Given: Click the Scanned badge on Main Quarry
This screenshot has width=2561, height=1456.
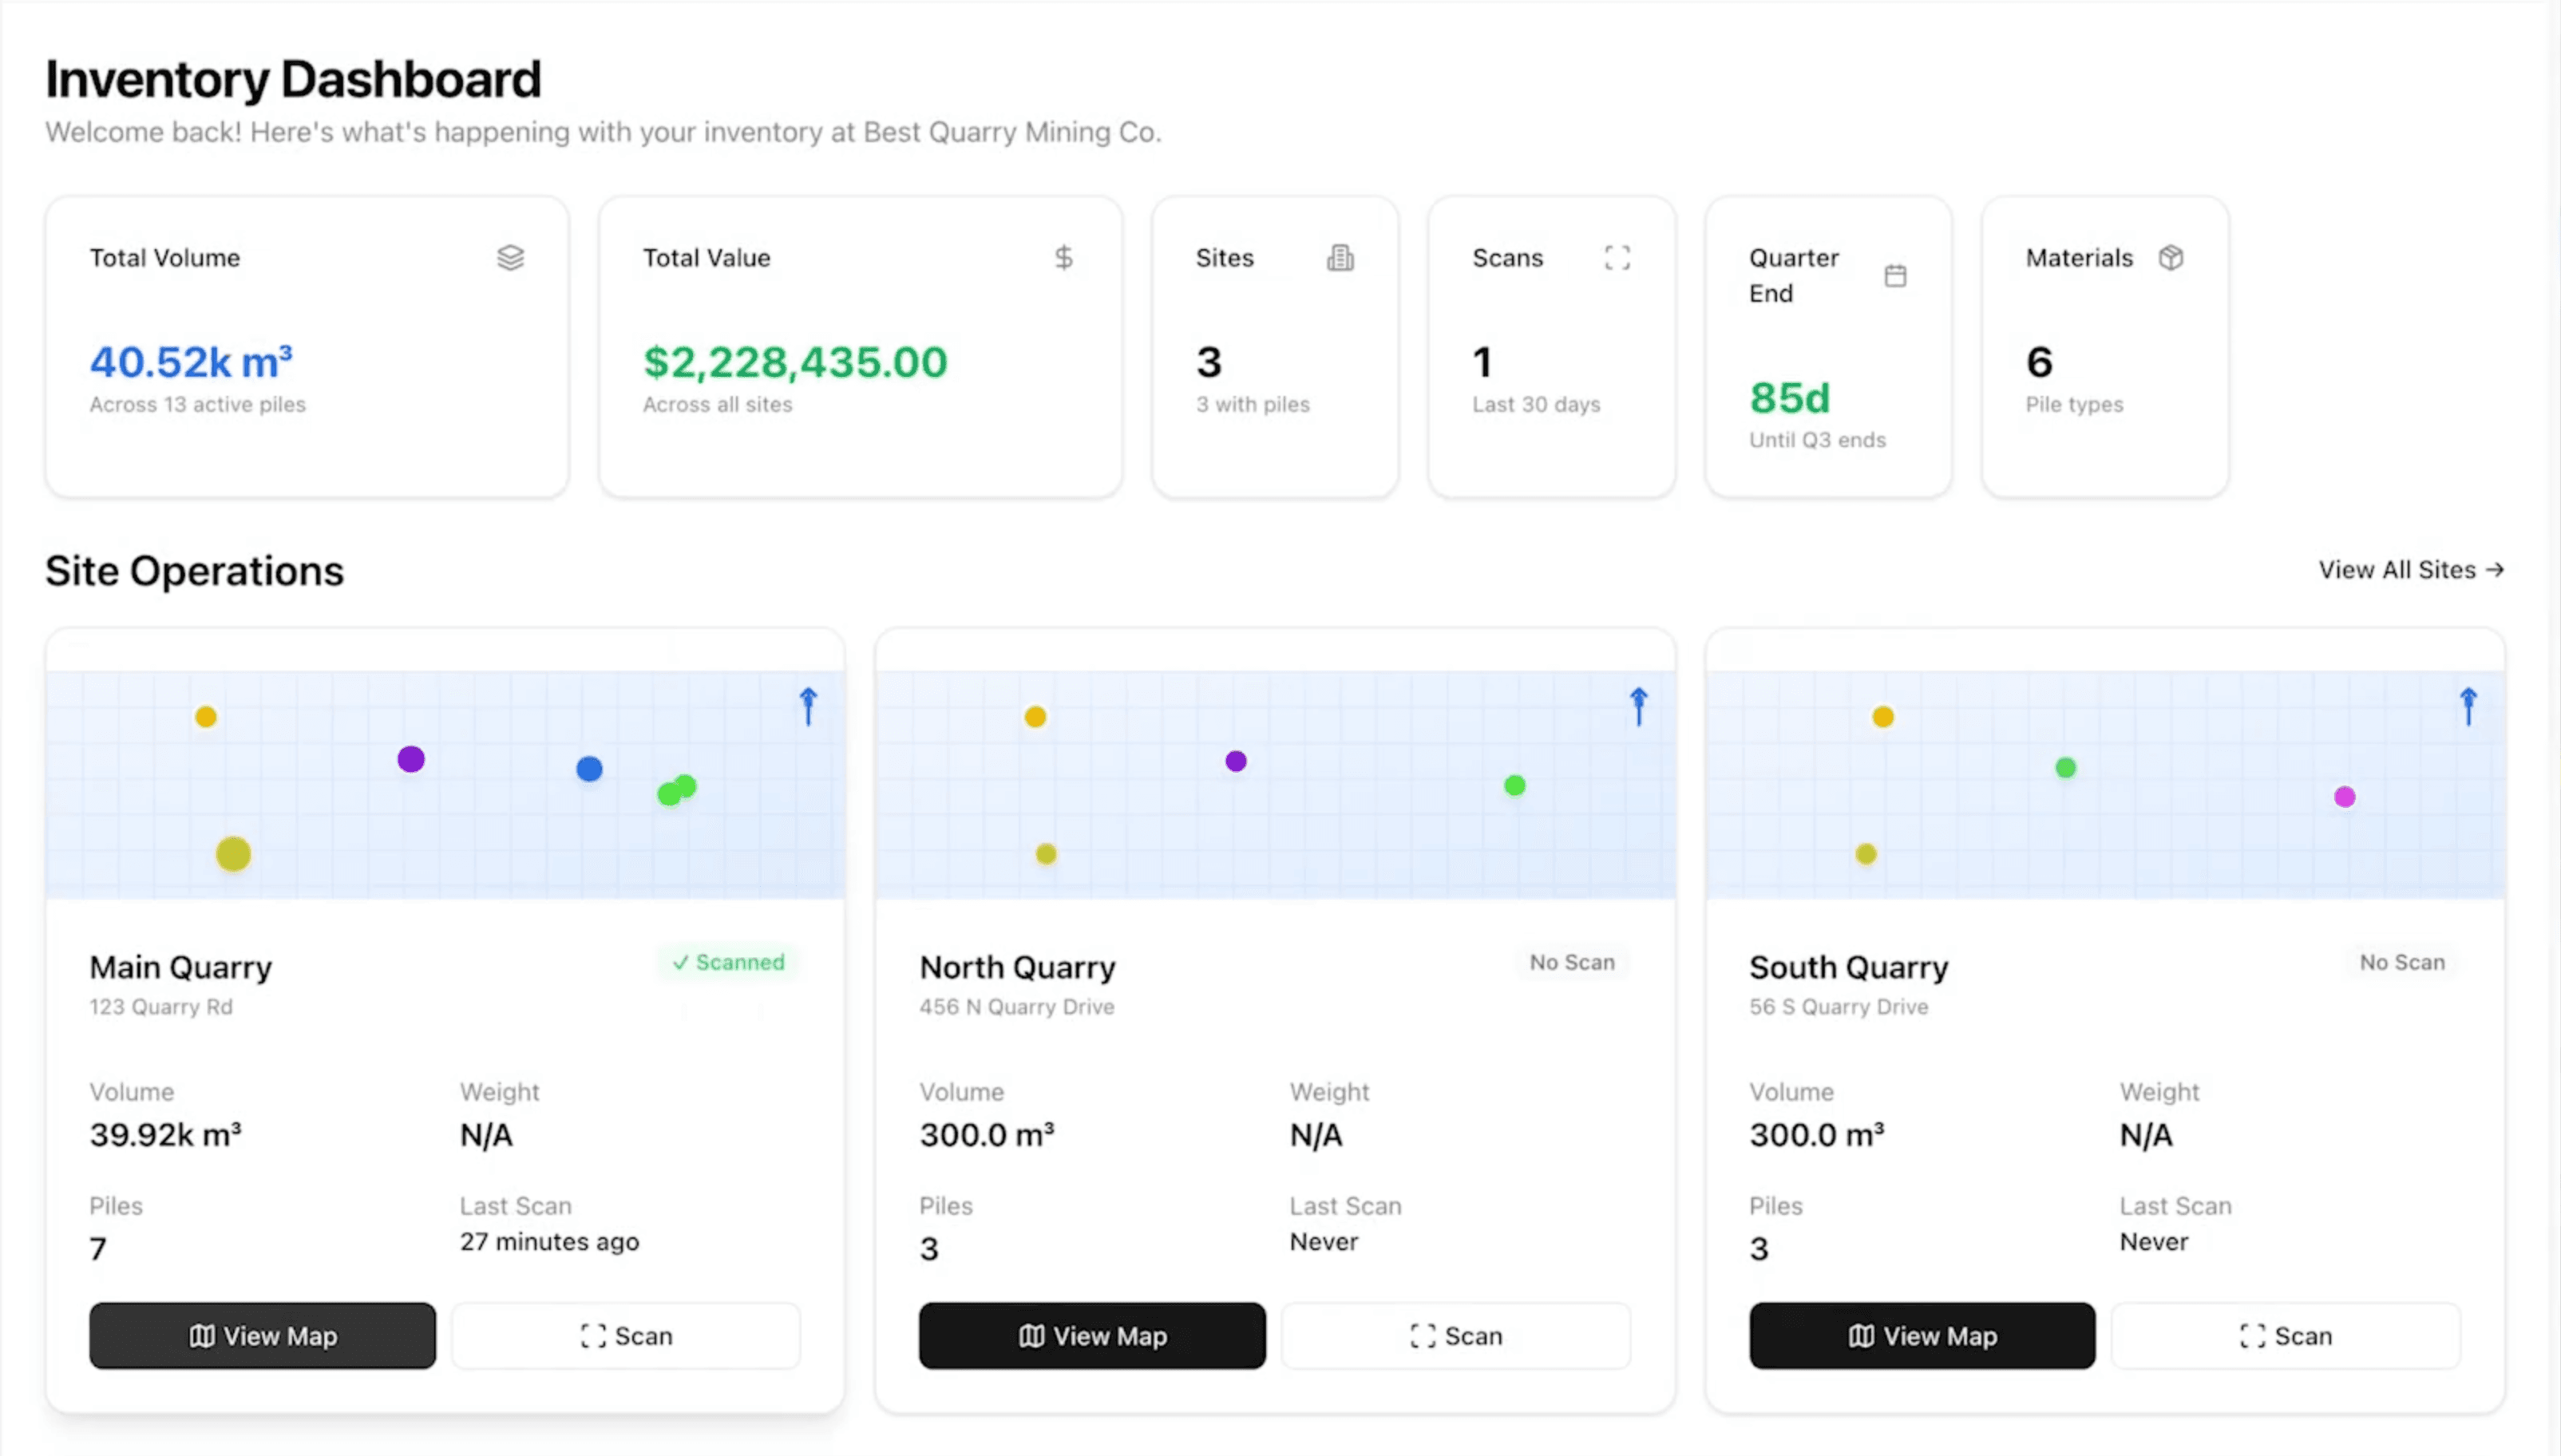Looking at the screenshot, I should (729, 962).
